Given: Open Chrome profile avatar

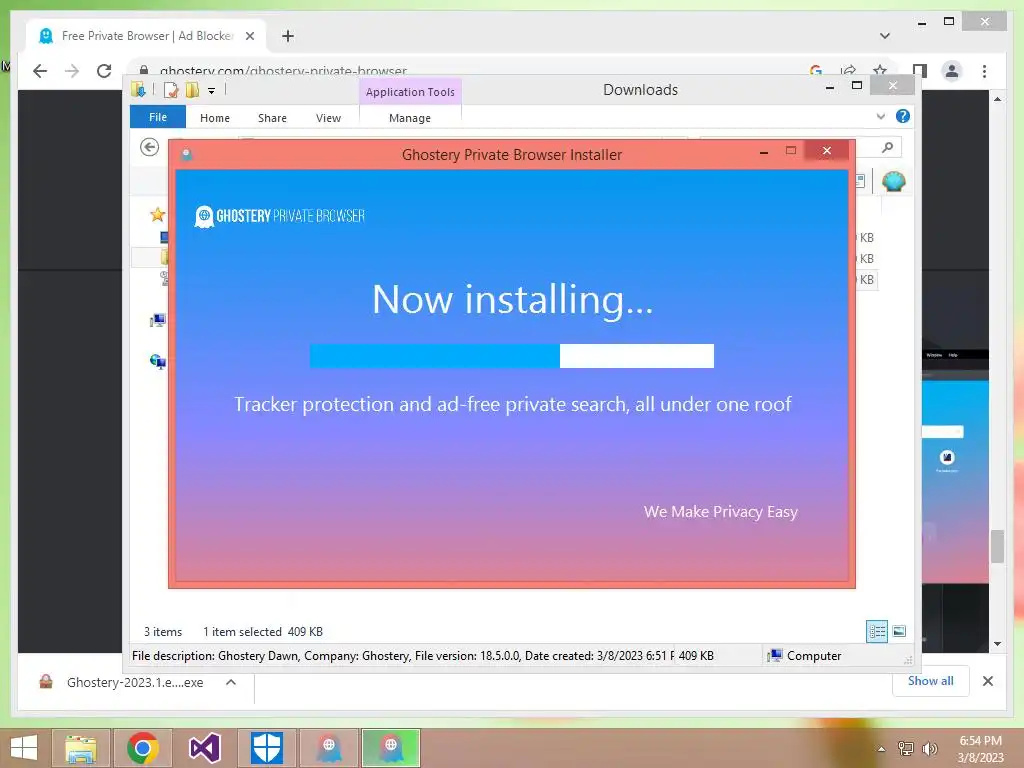Looking at the screenshot, I should pyautogui.click(x=952, y=71).
